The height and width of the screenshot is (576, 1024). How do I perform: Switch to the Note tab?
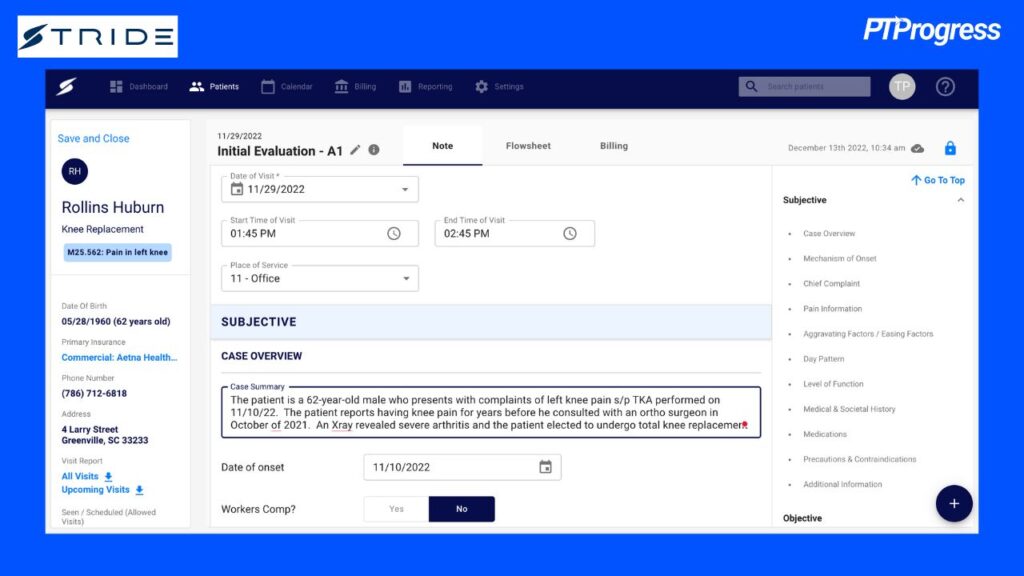tap(442, 146)
